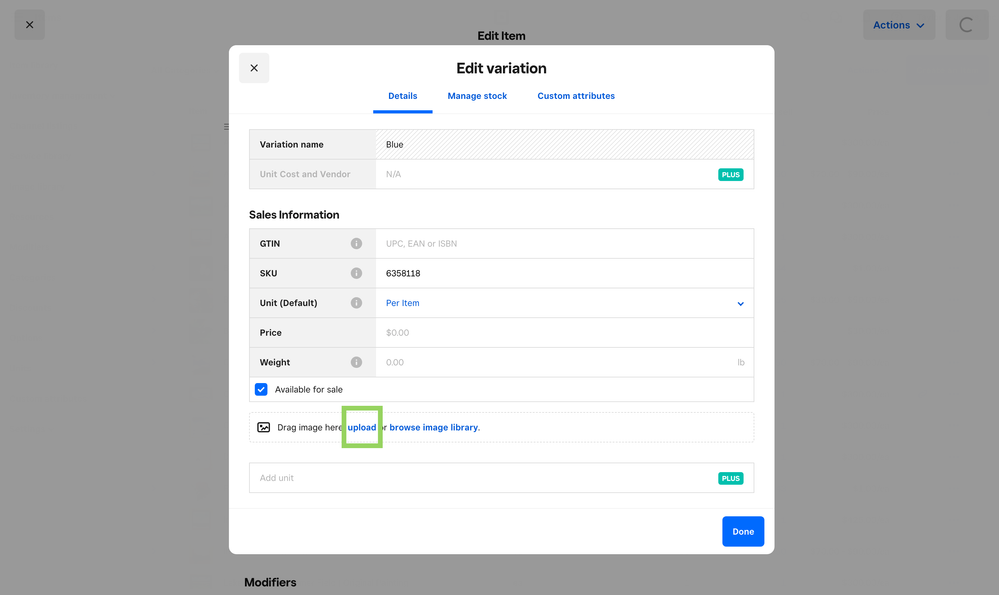Image resolution: width=999 pixels, height=595 pixels.
Task: Expand the Actions dropdown menu
Action: click(898, 25)
